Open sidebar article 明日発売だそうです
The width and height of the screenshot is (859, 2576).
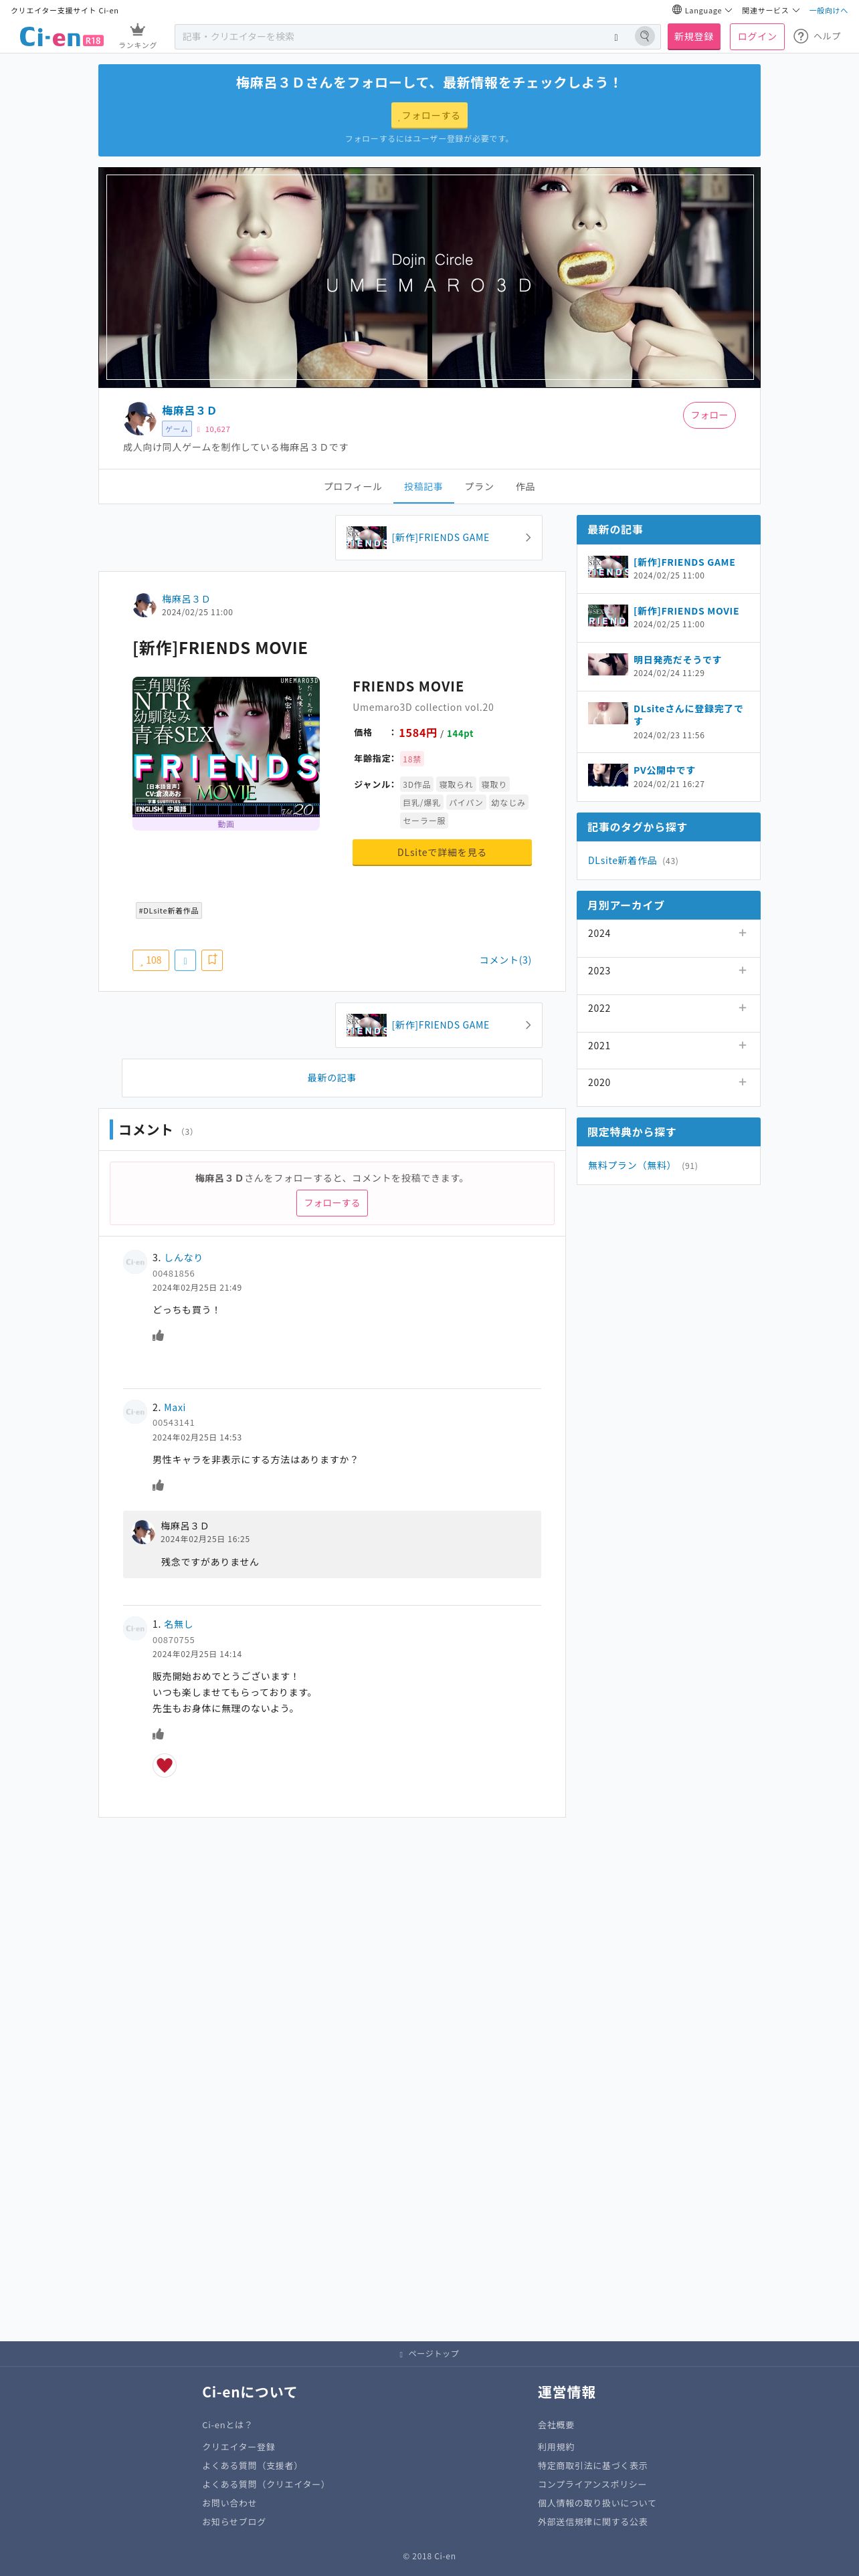677,660
